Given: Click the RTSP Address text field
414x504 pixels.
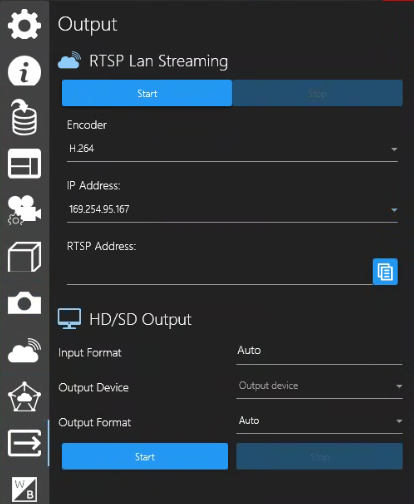Looking at the screenshot, I should [x=220, y=272].
